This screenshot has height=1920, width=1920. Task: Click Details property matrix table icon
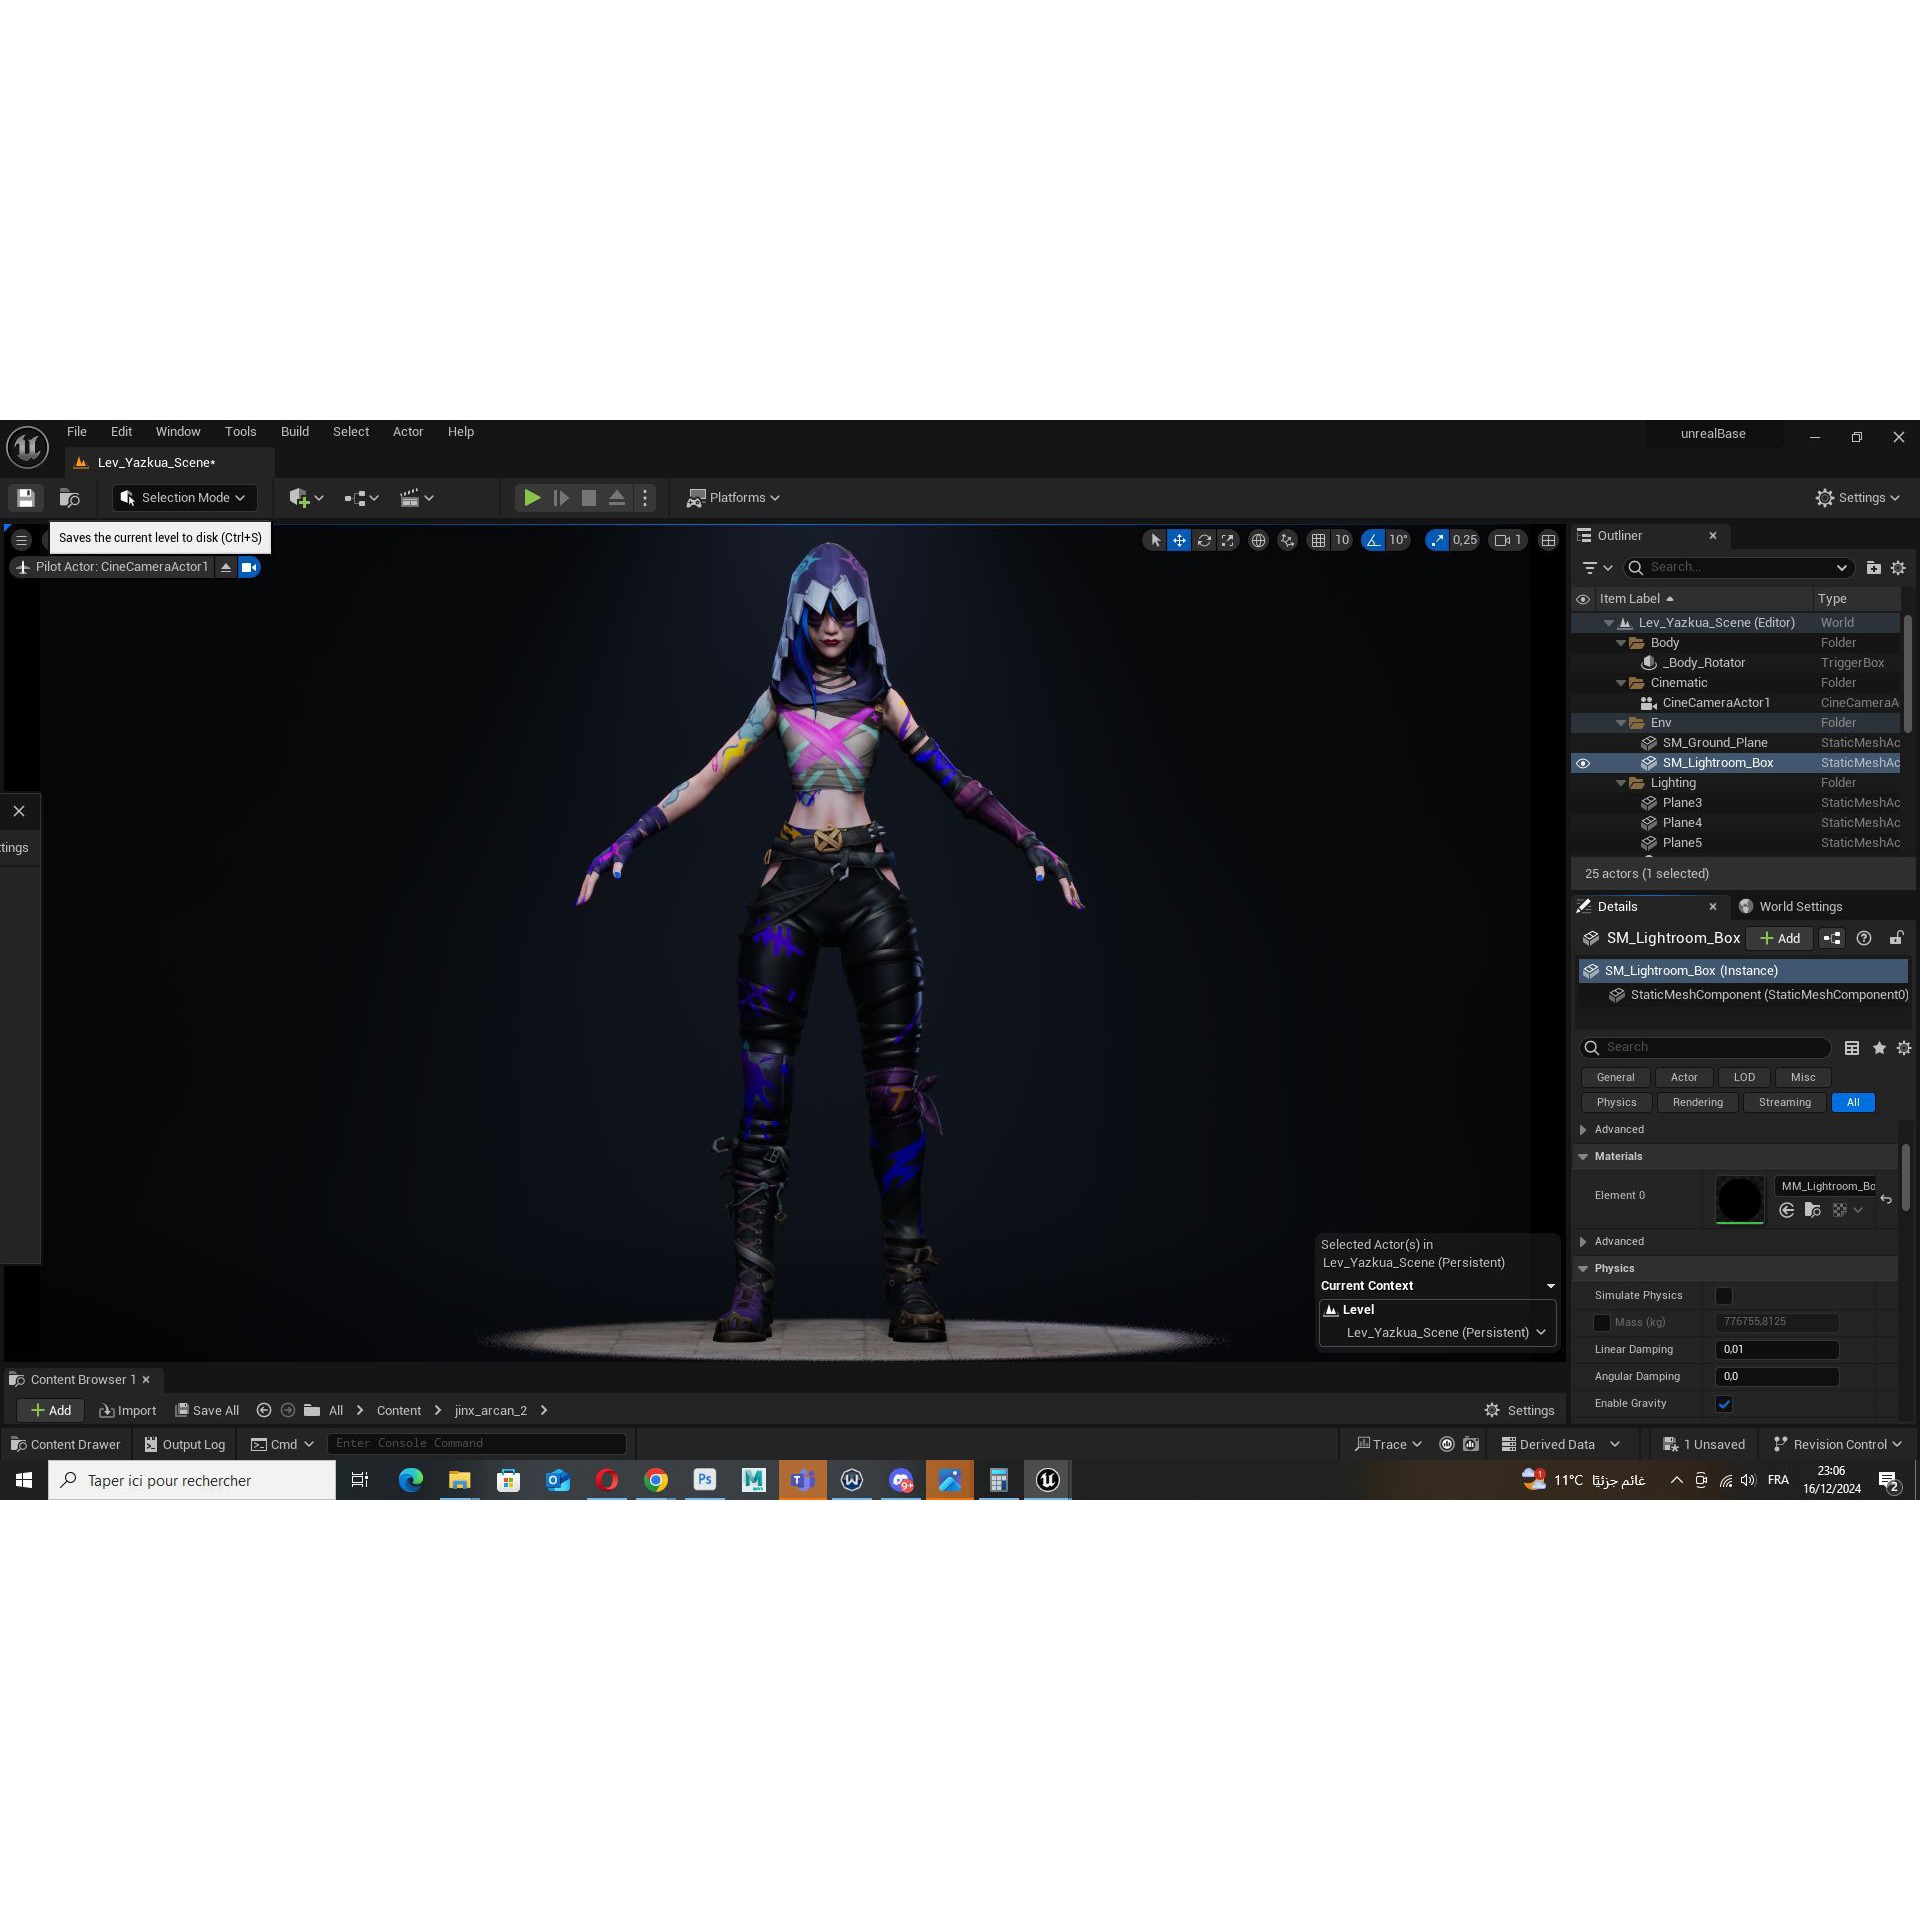coord(1852,1048)
